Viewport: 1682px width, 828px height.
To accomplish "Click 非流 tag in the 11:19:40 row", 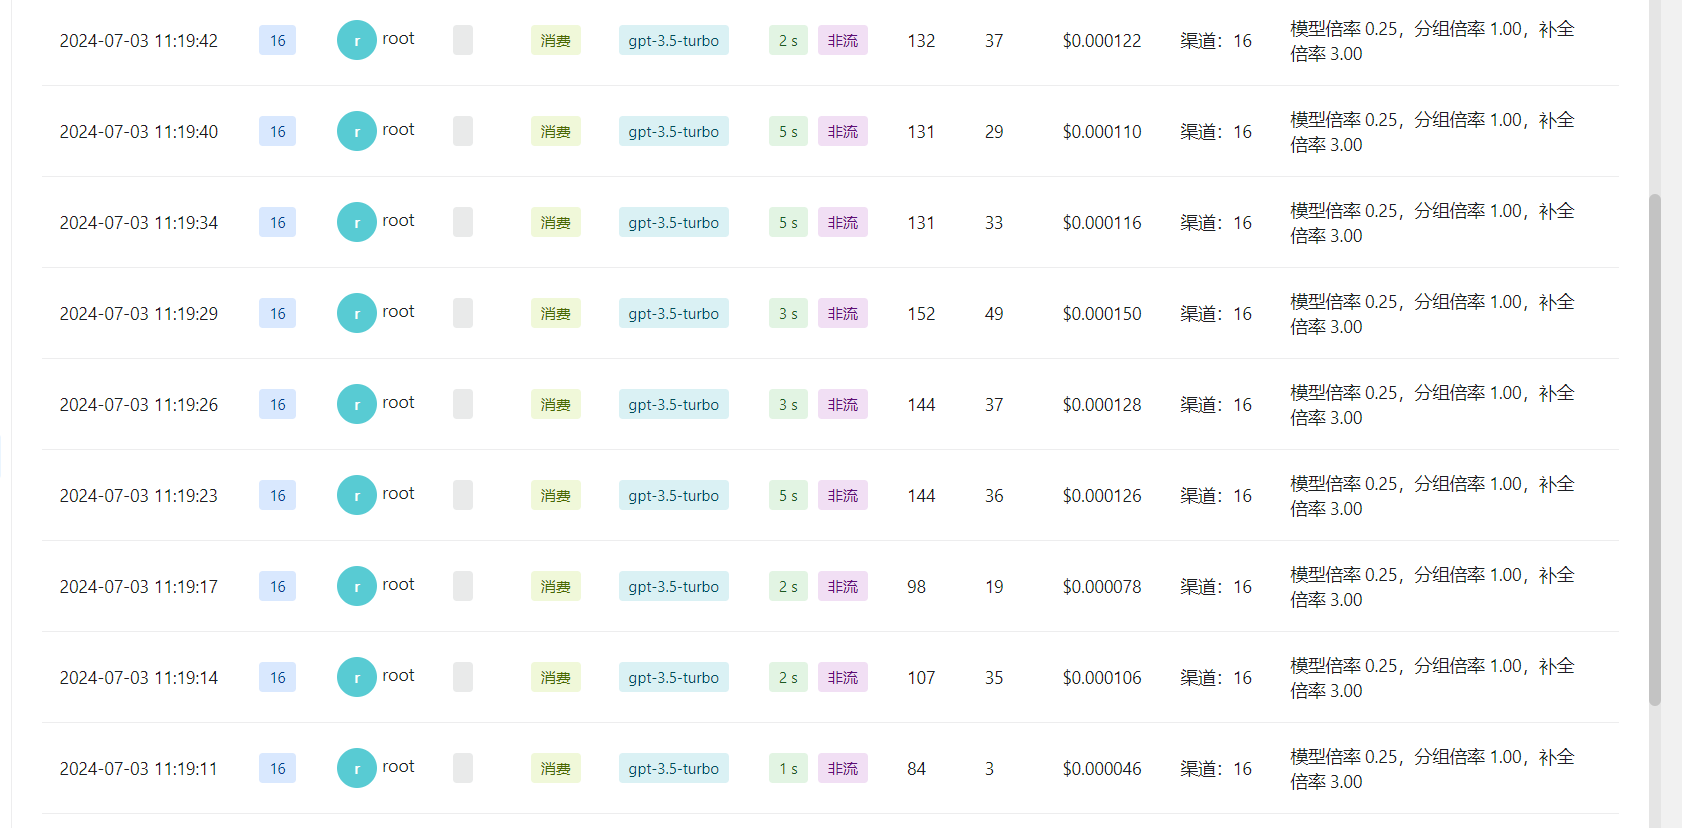I will (x=842, y=131).
